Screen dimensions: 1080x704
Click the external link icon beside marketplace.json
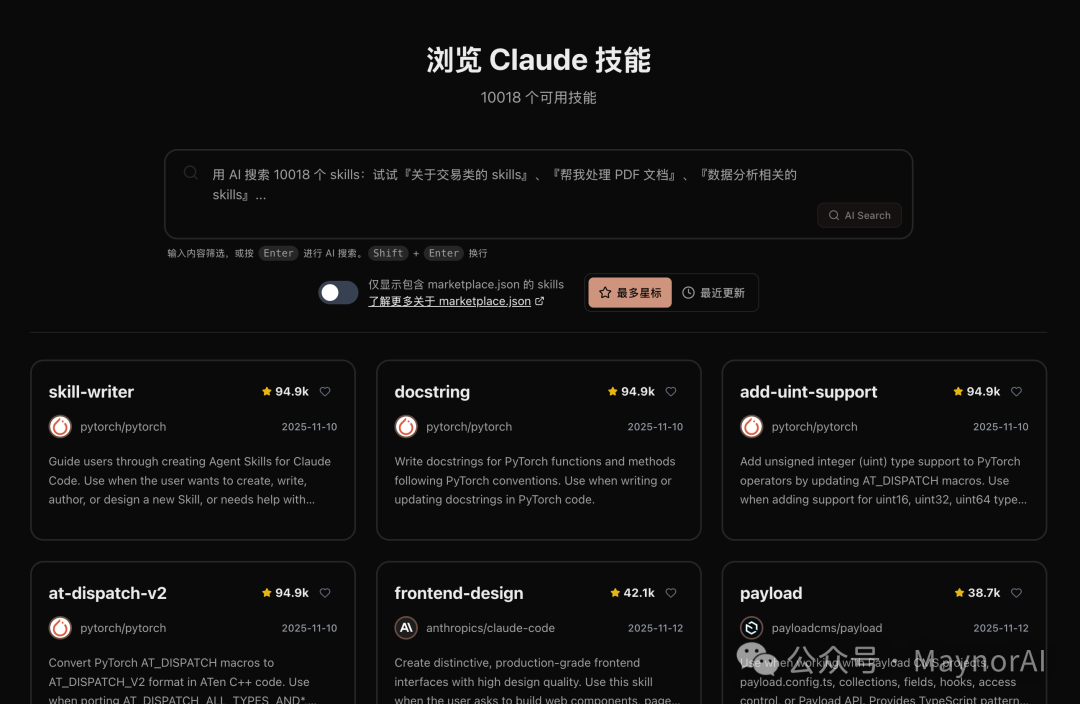pos(539,301)
